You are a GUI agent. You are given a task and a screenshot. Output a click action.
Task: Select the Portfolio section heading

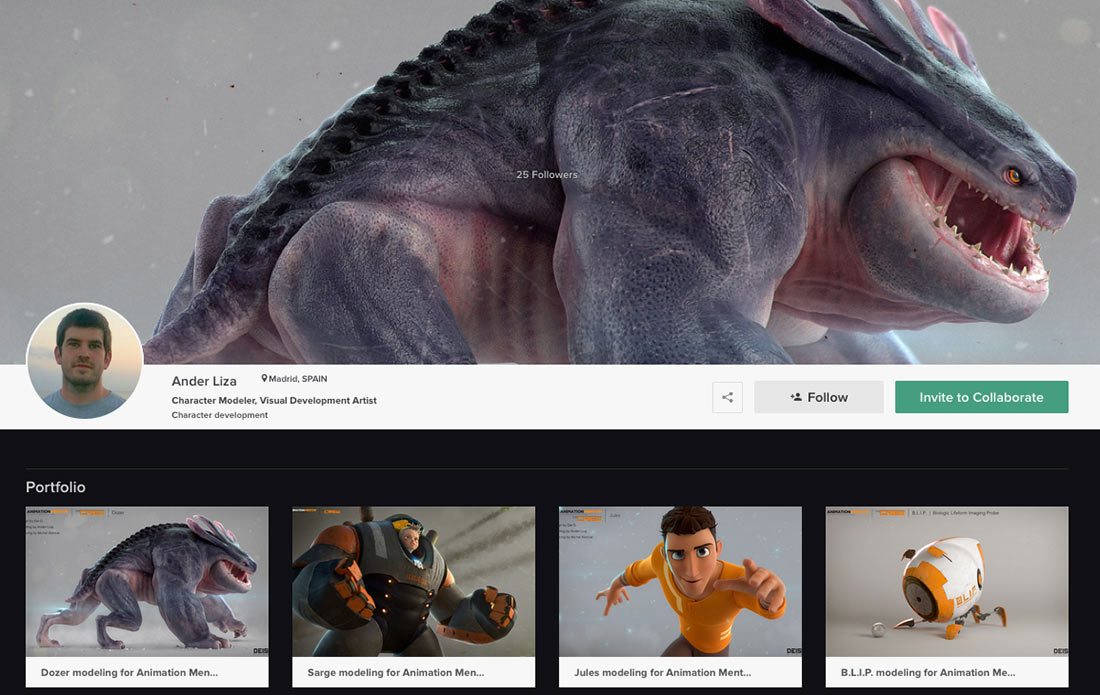56,487
